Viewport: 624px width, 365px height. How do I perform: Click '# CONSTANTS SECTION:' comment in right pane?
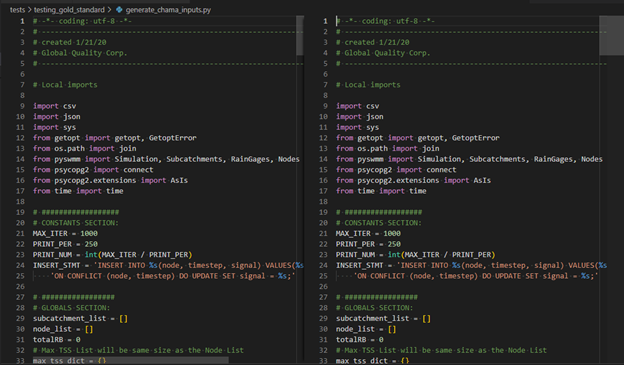pyautogui.click(x=378, y=223)
